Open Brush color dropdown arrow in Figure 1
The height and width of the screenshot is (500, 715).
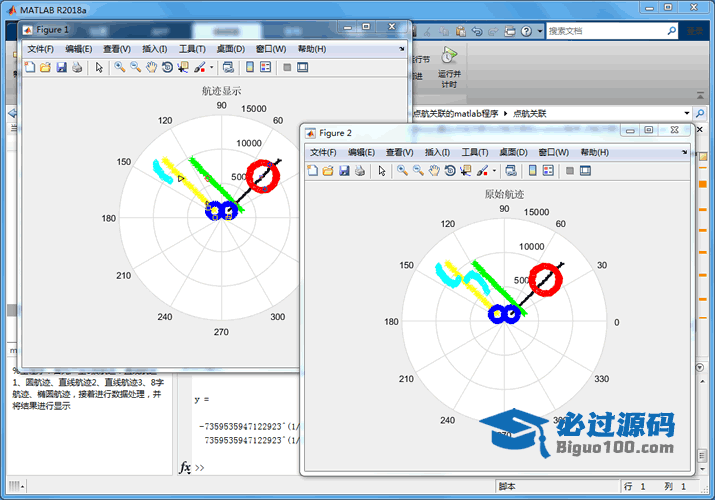click(212, 67)
